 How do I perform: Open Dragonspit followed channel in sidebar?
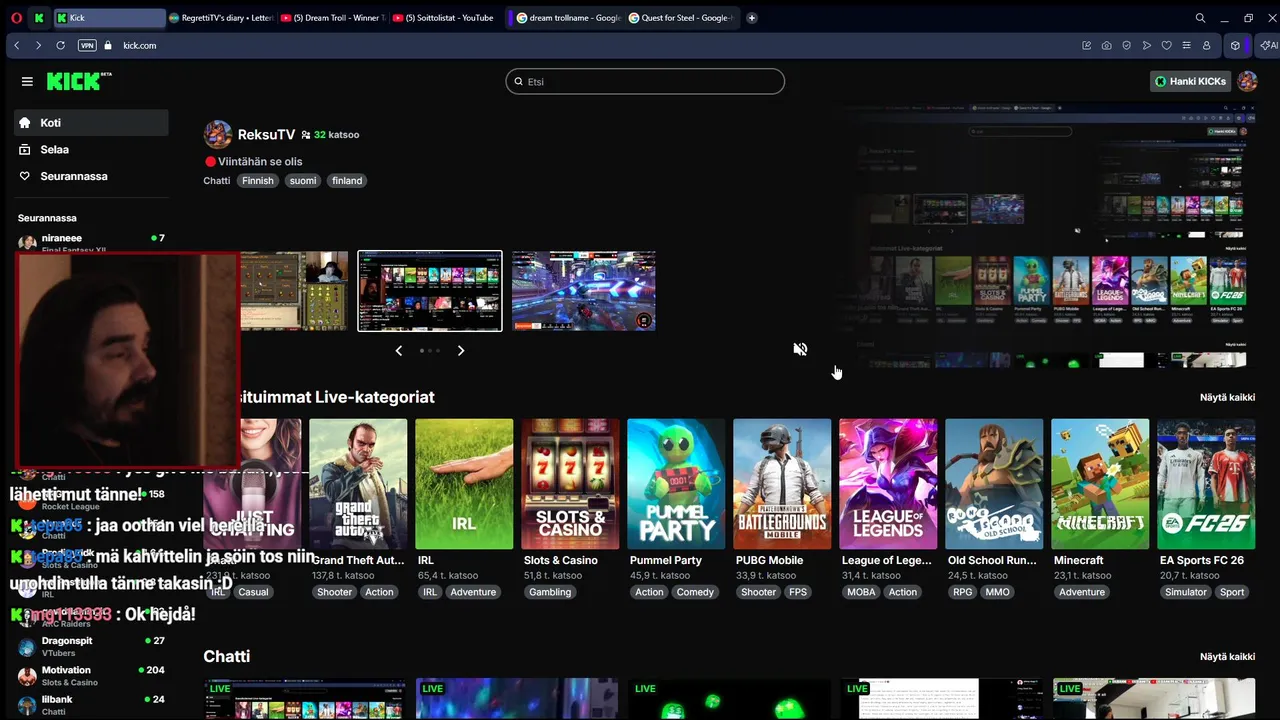pyautogui.click(x=91, y=646)
